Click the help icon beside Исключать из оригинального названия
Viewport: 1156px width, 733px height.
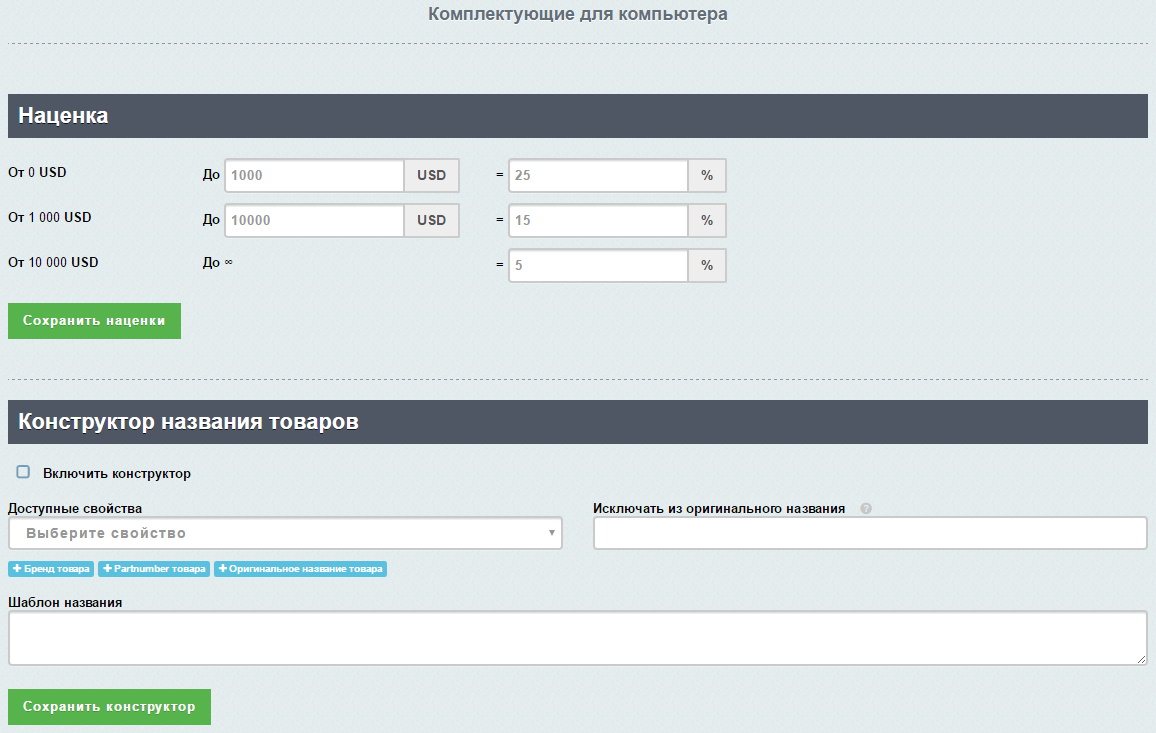coord(866,508)
